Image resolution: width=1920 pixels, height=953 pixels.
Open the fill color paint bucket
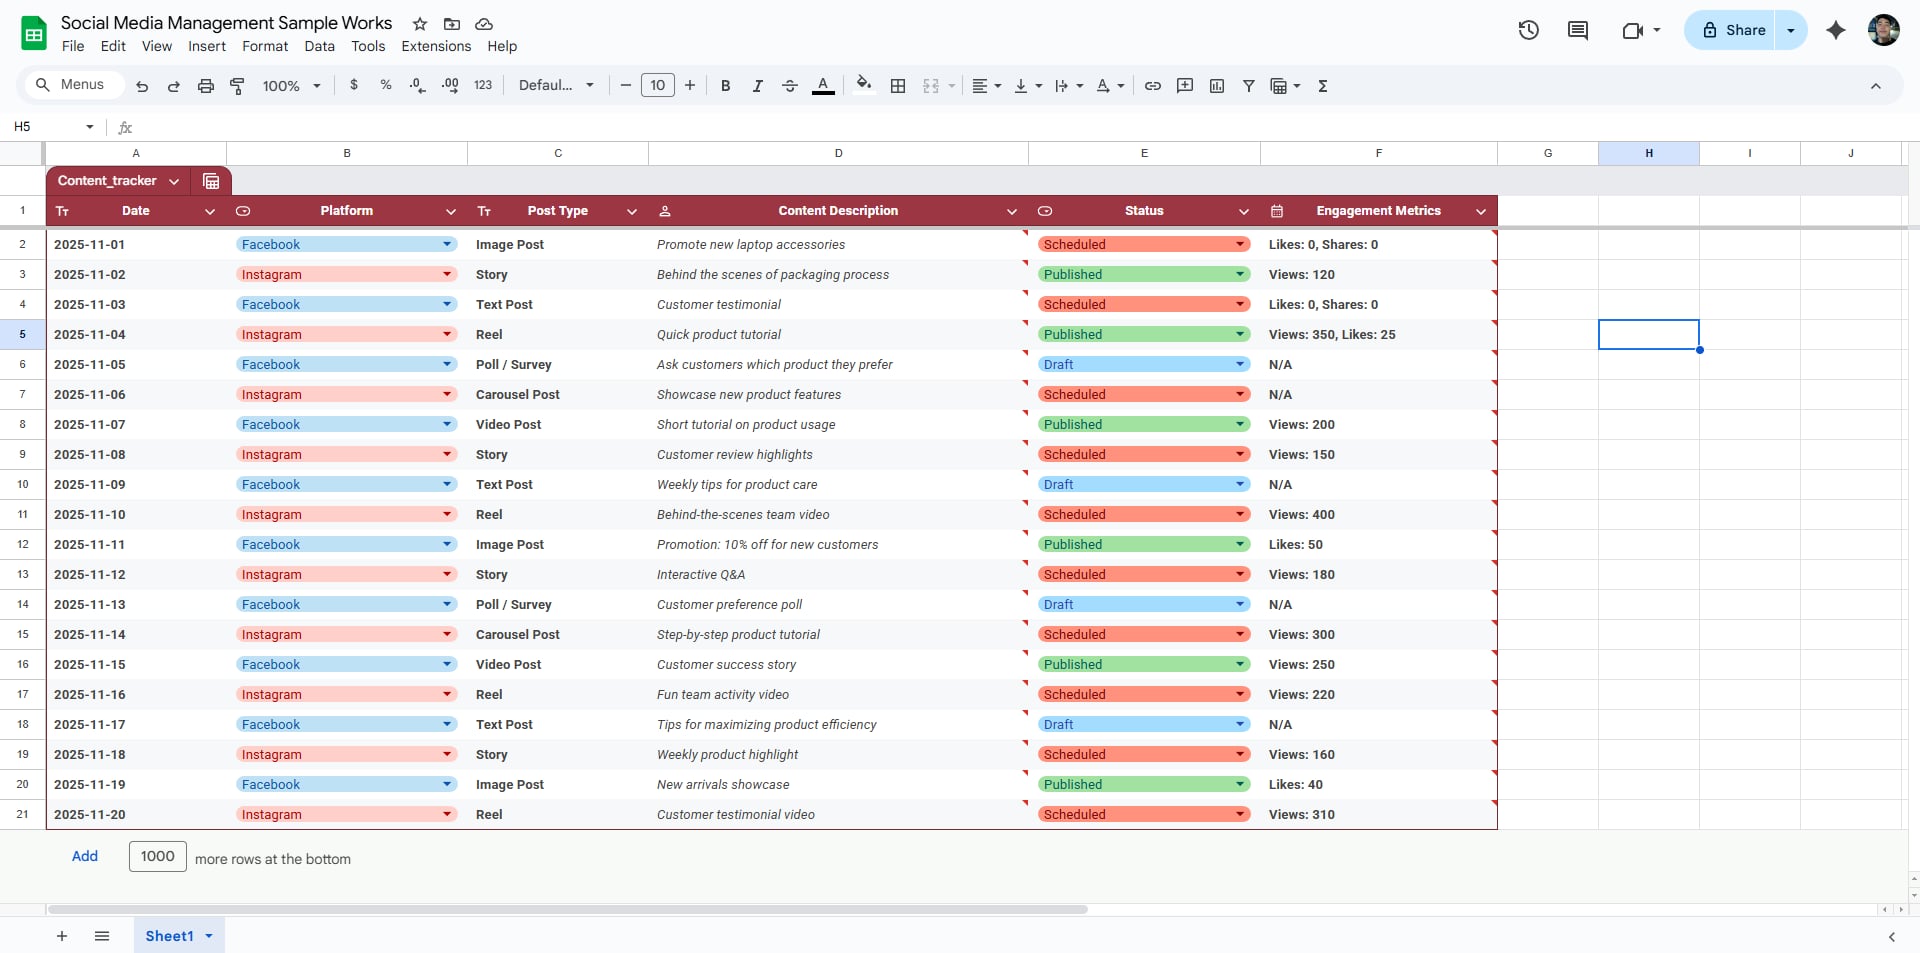coord(864,86)
